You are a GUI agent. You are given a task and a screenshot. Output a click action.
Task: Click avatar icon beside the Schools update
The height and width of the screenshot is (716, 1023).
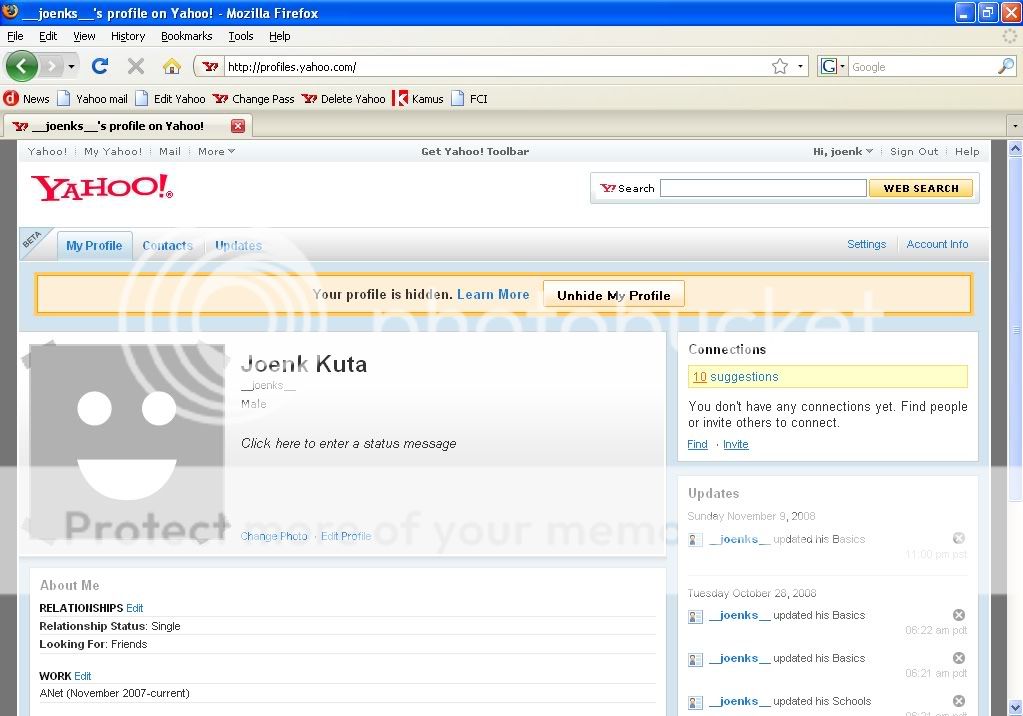point(695,702)
